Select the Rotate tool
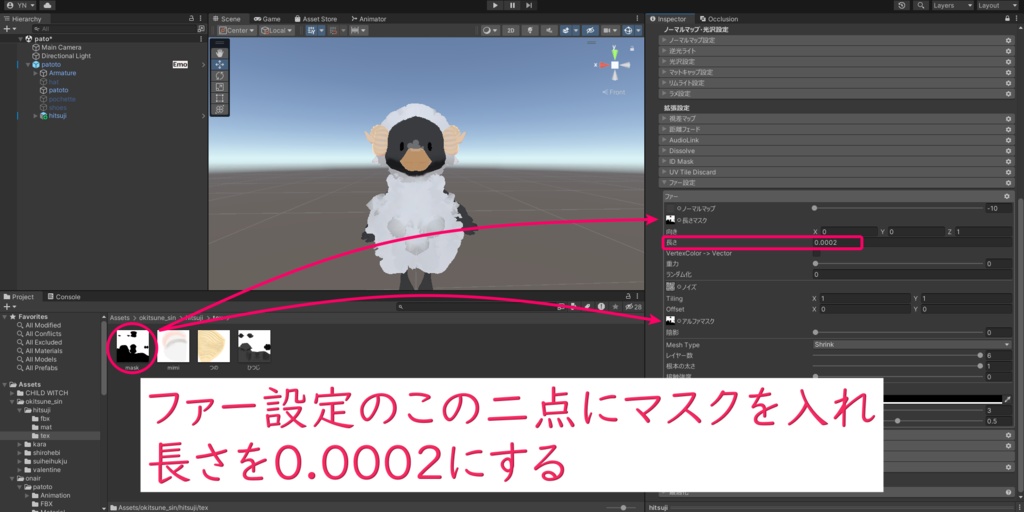Screen dimensions: 1024x512 (x=219, y=76)
